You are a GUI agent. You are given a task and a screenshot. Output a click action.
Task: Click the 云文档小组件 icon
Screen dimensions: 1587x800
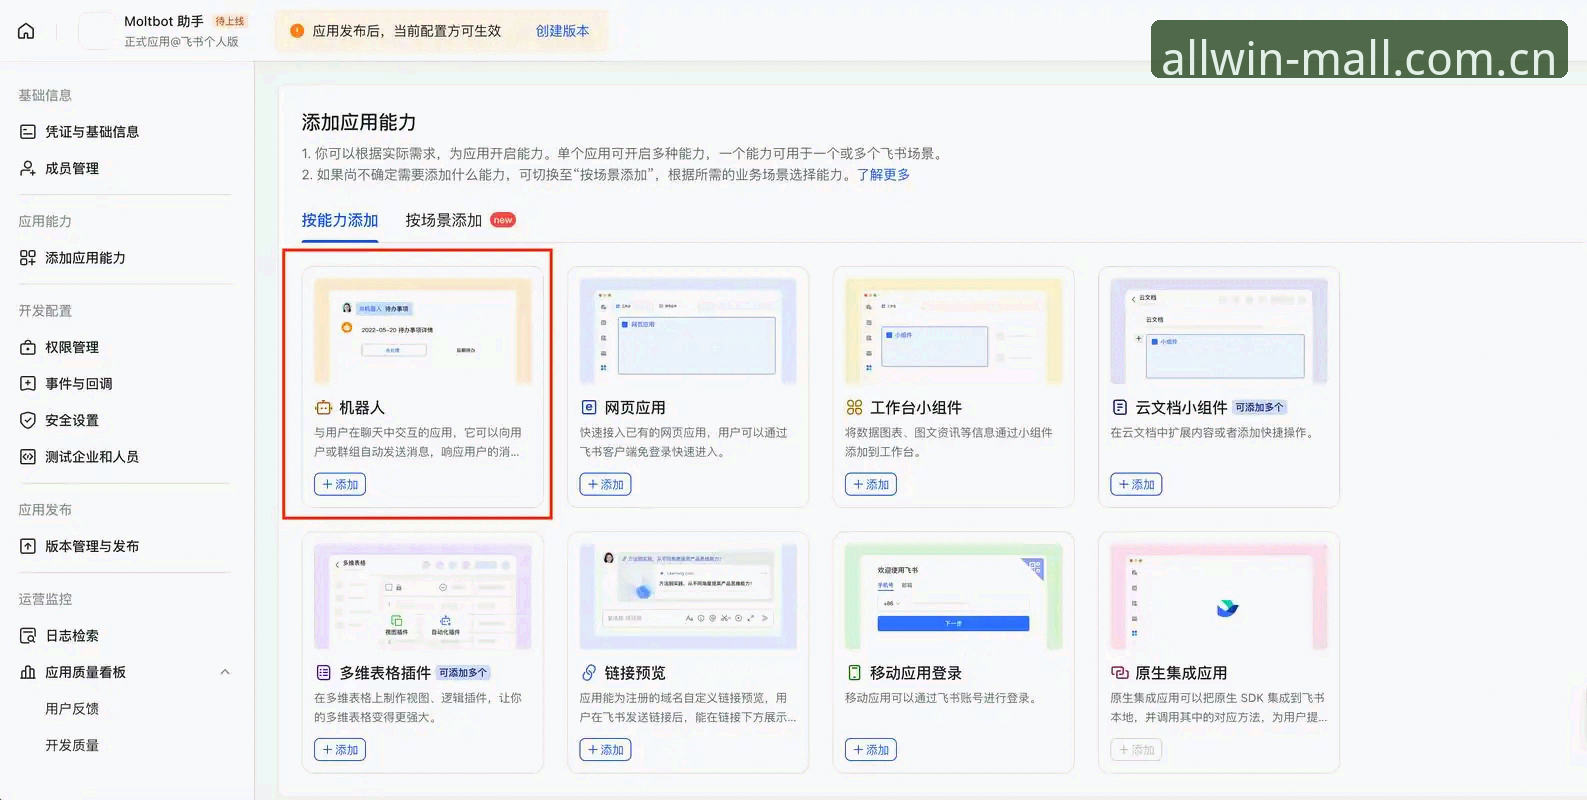(1120, 407)
